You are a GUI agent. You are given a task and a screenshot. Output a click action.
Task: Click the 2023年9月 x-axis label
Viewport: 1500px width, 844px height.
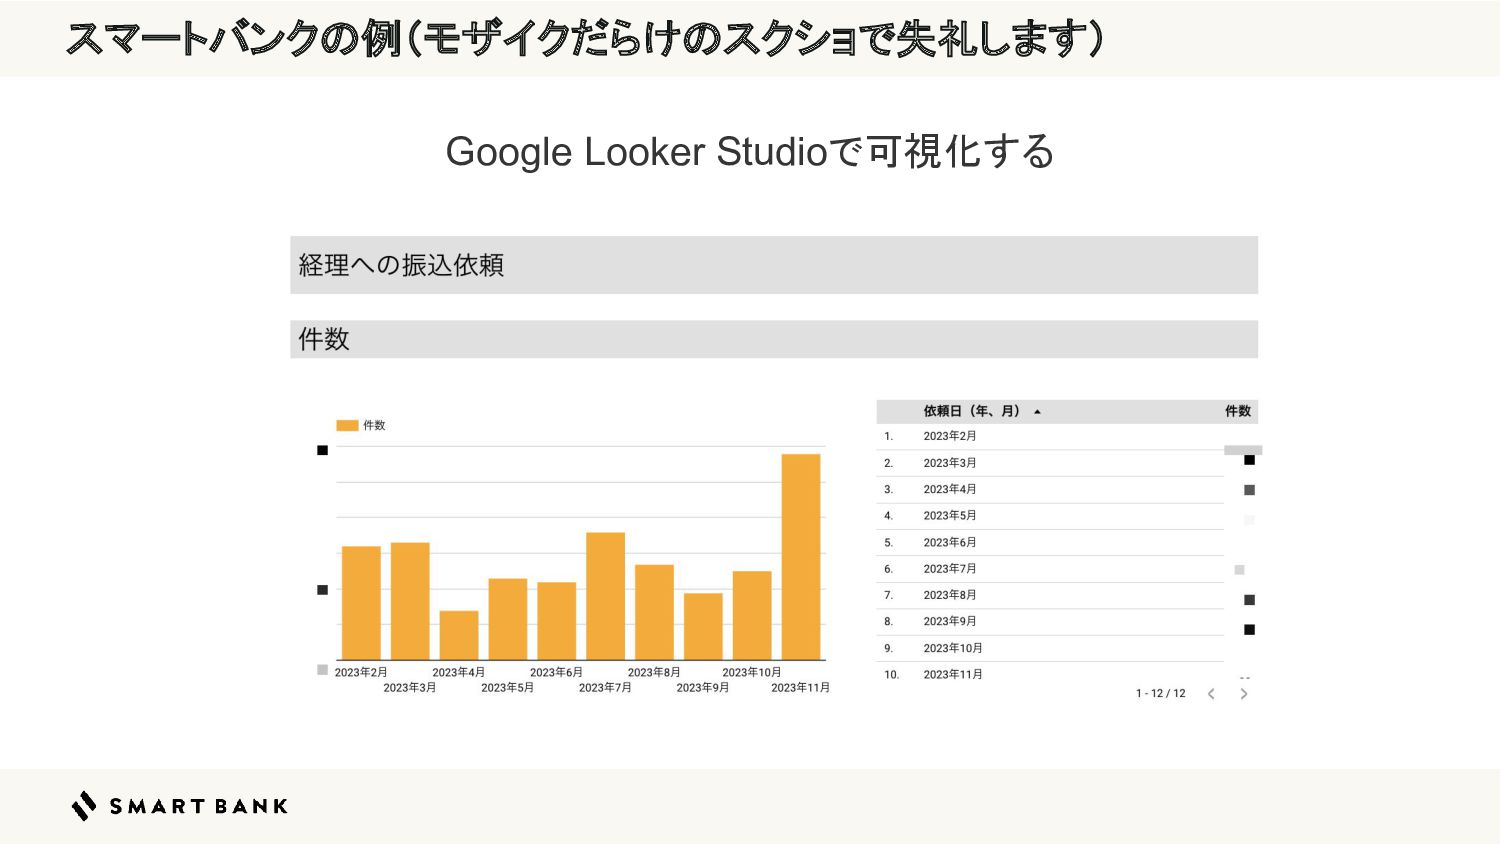click(x=703, y=688)
